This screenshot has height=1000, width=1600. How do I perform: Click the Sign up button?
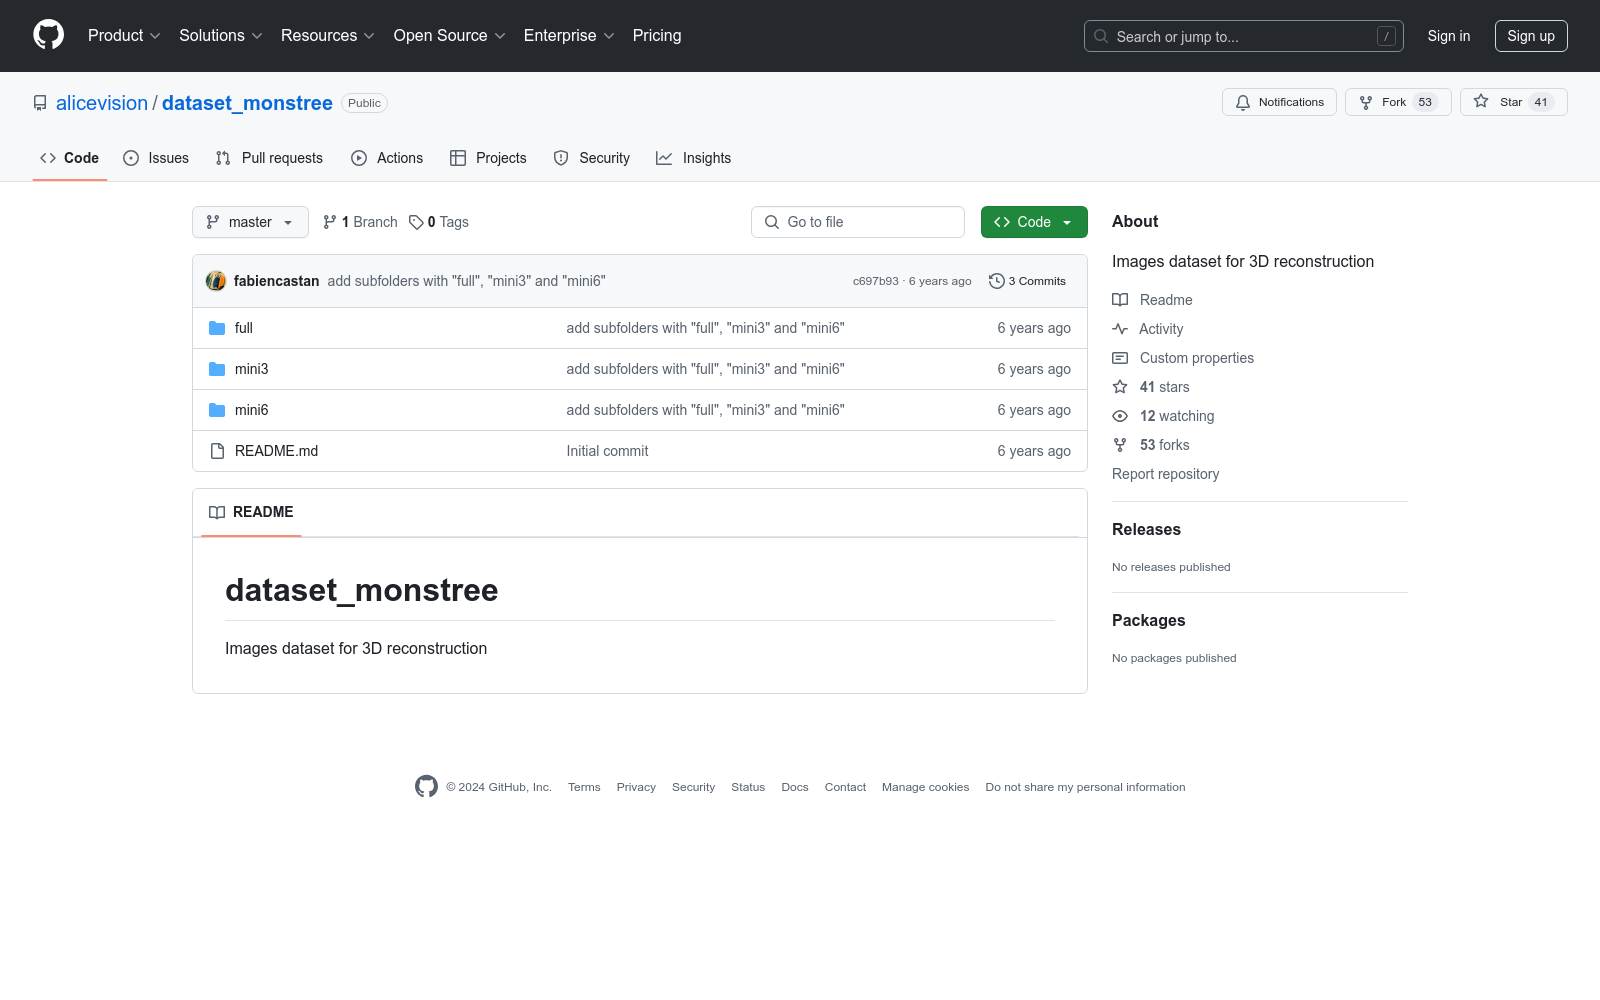(1531, 36)
